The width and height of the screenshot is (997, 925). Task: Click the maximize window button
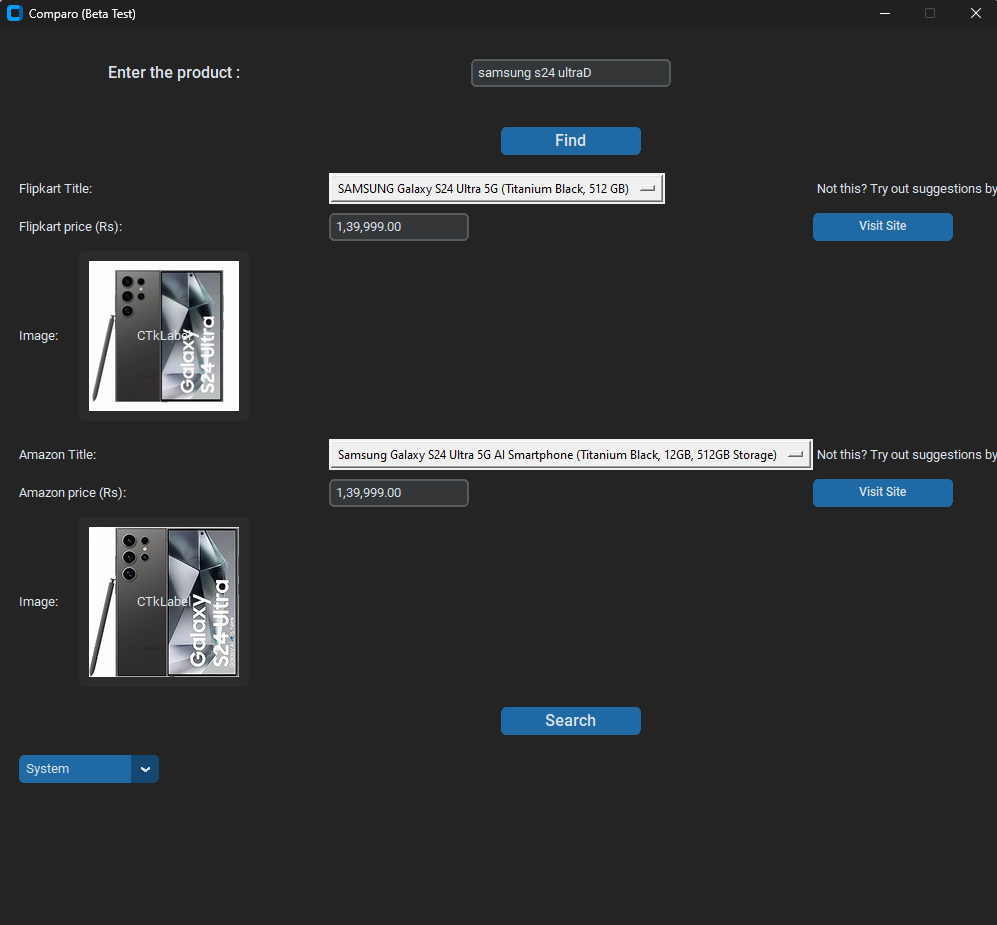930,14
